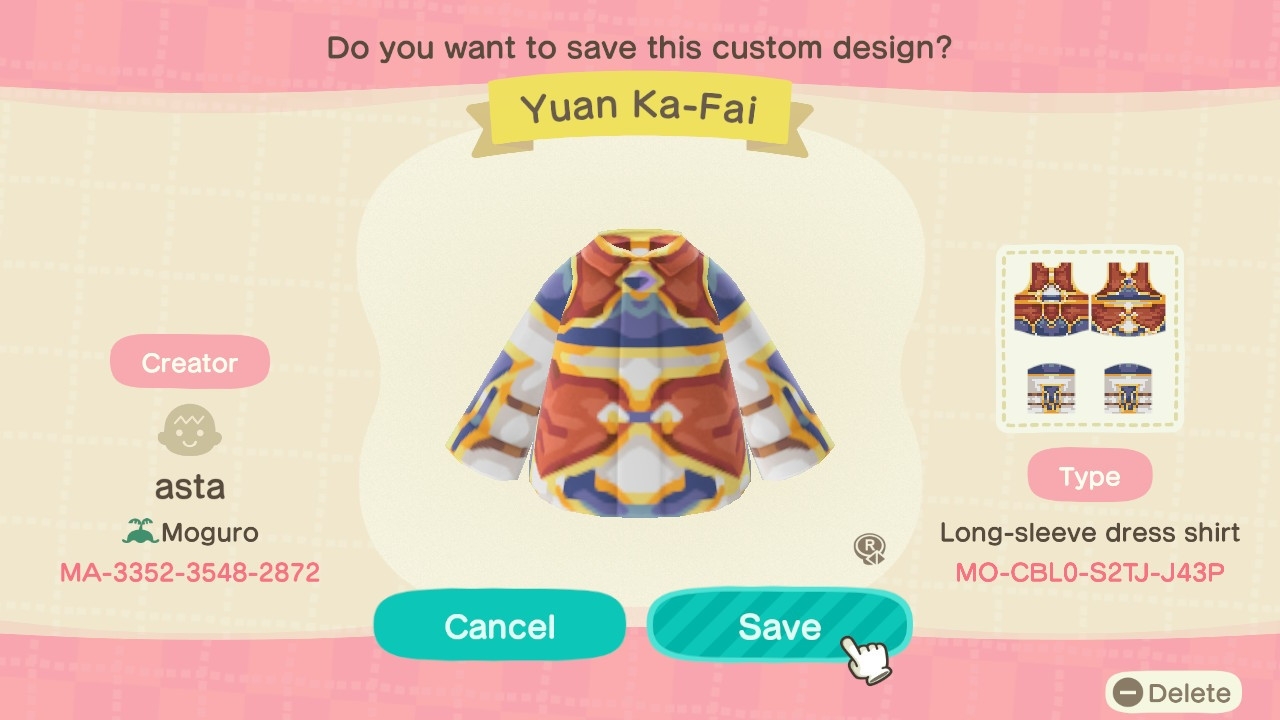1280x720 pixels.
Task: Click the Moguro island palm icon
Action: (139, 532)
